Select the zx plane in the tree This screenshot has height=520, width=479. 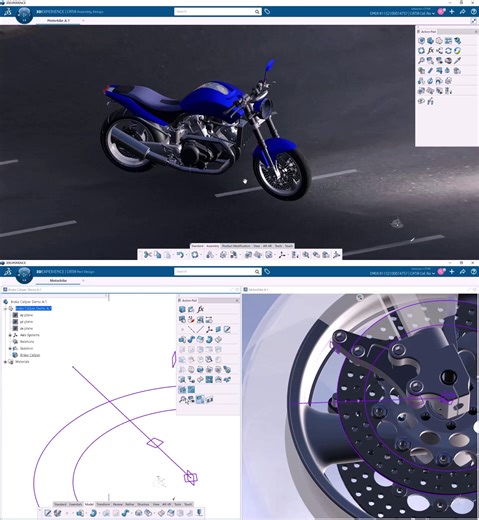pos(26,328)
